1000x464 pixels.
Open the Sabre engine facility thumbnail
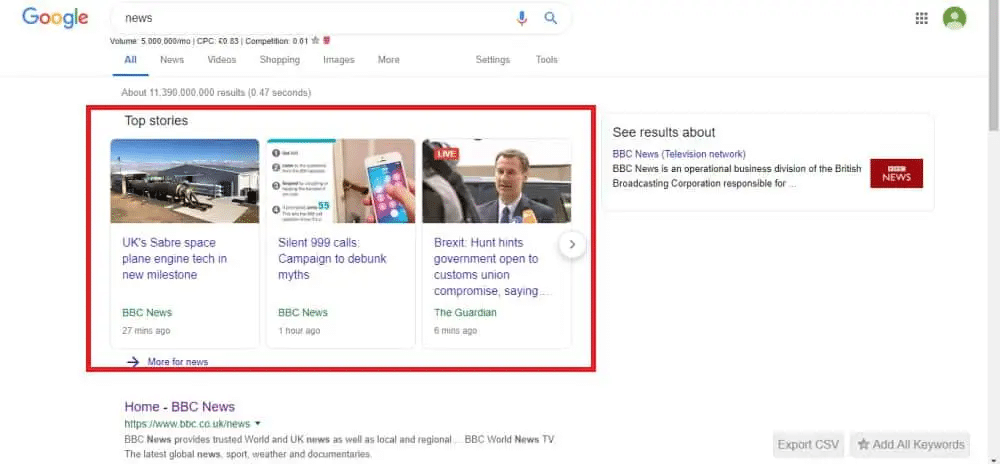click(x=185, y=181)
